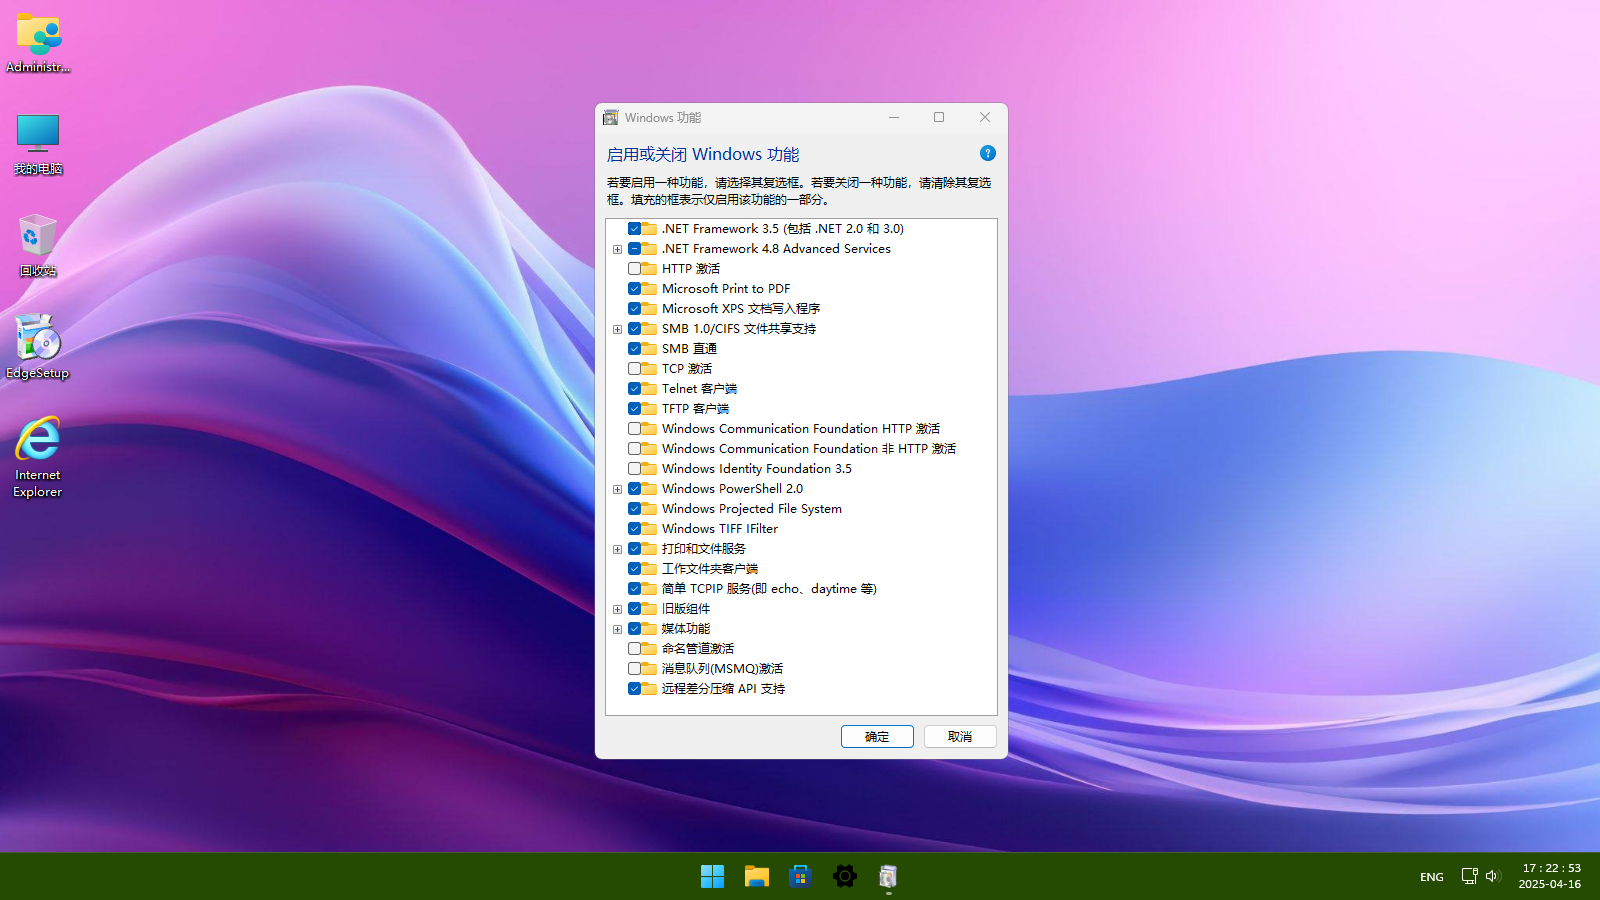The image size is (1600, 900).
Task: Expand the 媒体功能 tree node
Action: pyautogui.click(x=618, y=629)
